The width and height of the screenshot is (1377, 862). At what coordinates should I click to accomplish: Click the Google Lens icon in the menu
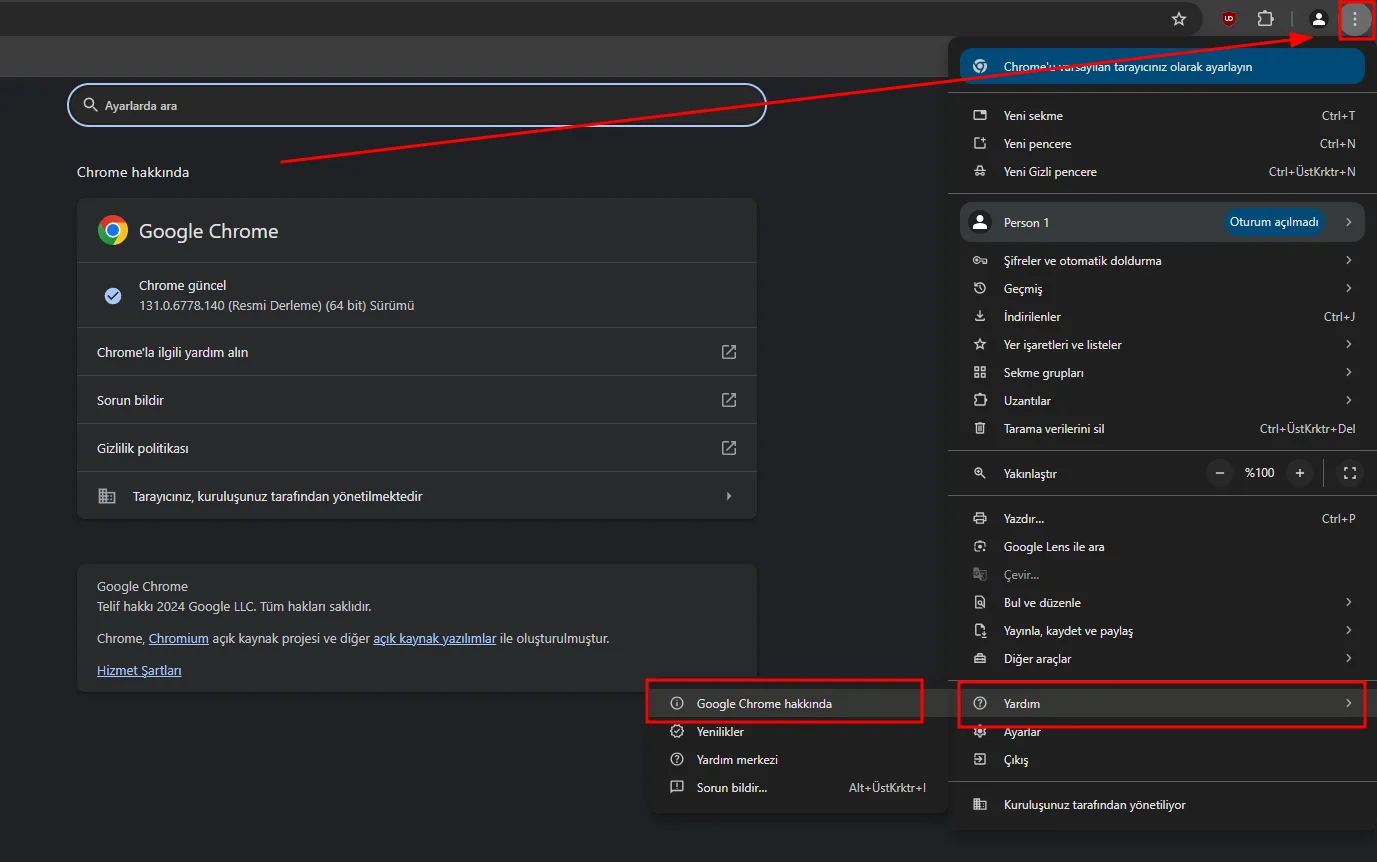pos(980,547)
